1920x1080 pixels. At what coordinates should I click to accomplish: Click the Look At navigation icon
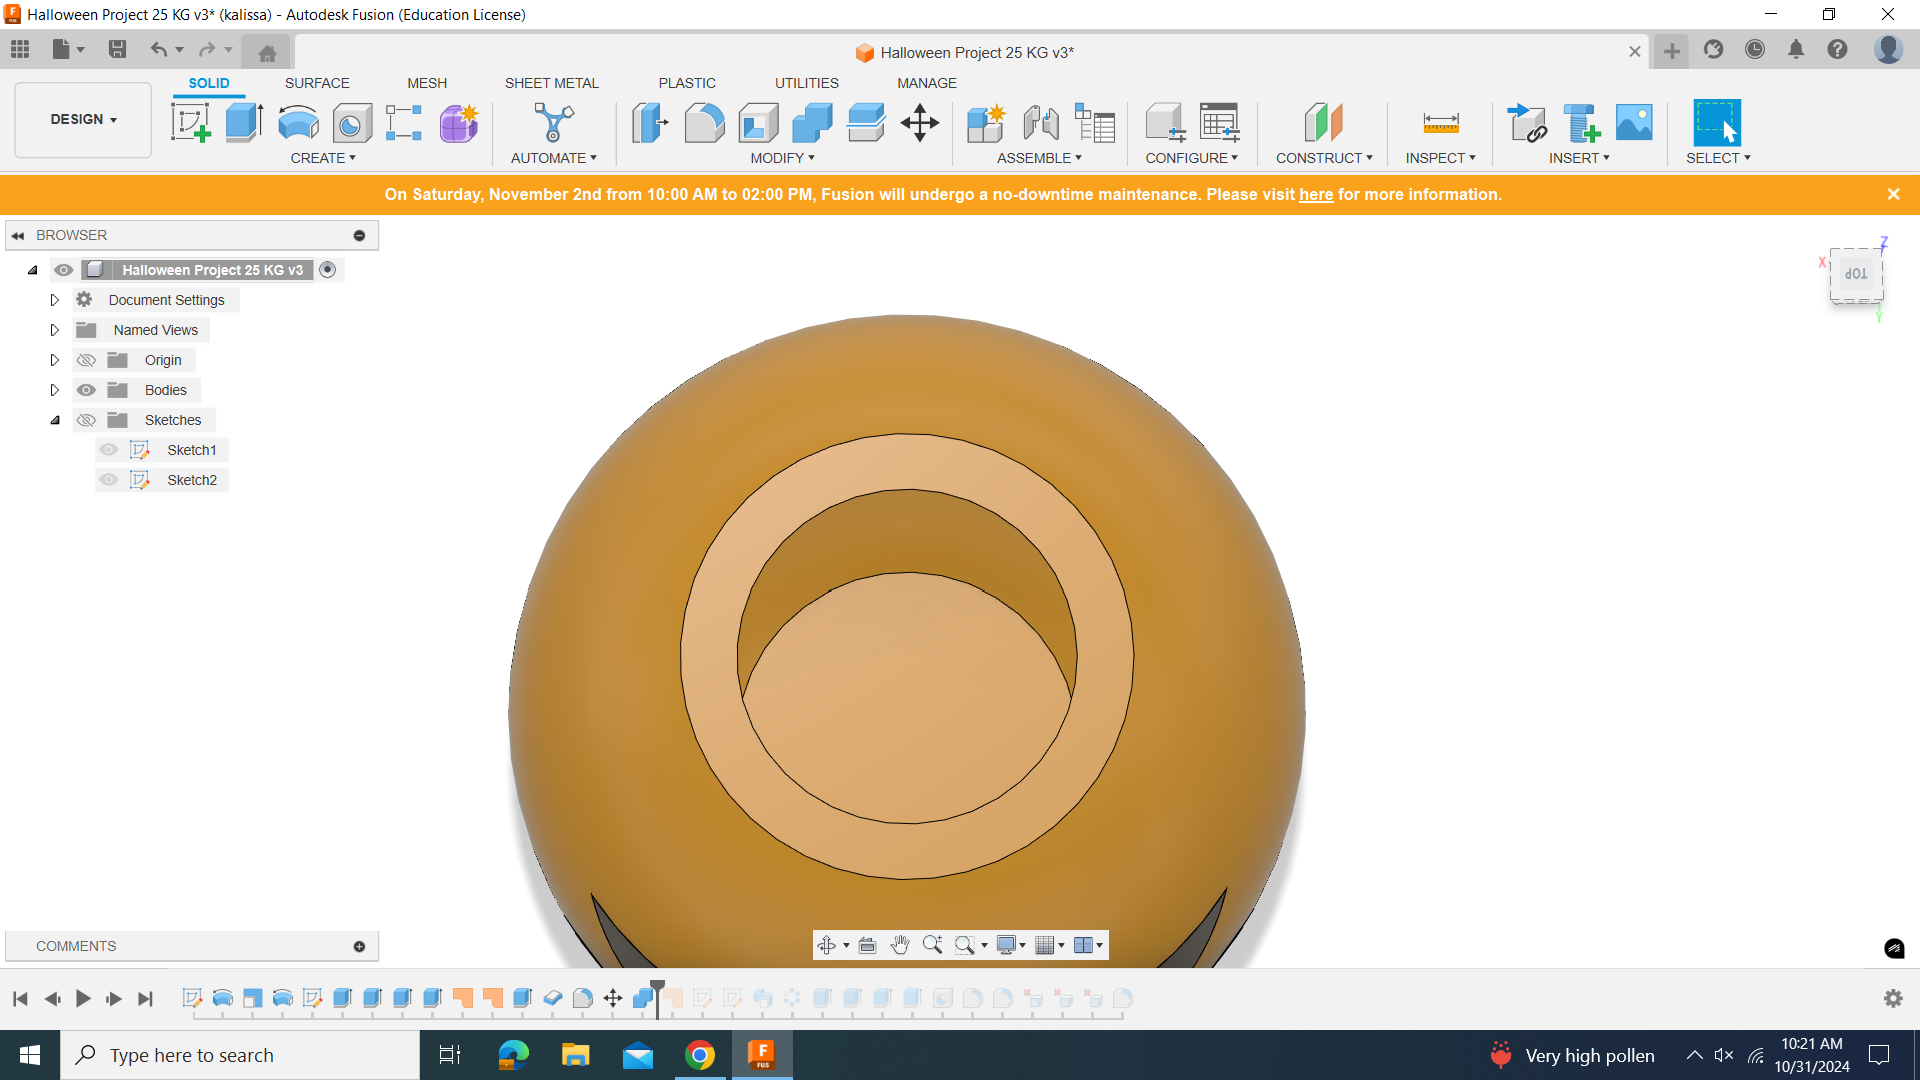pos(867,945)
